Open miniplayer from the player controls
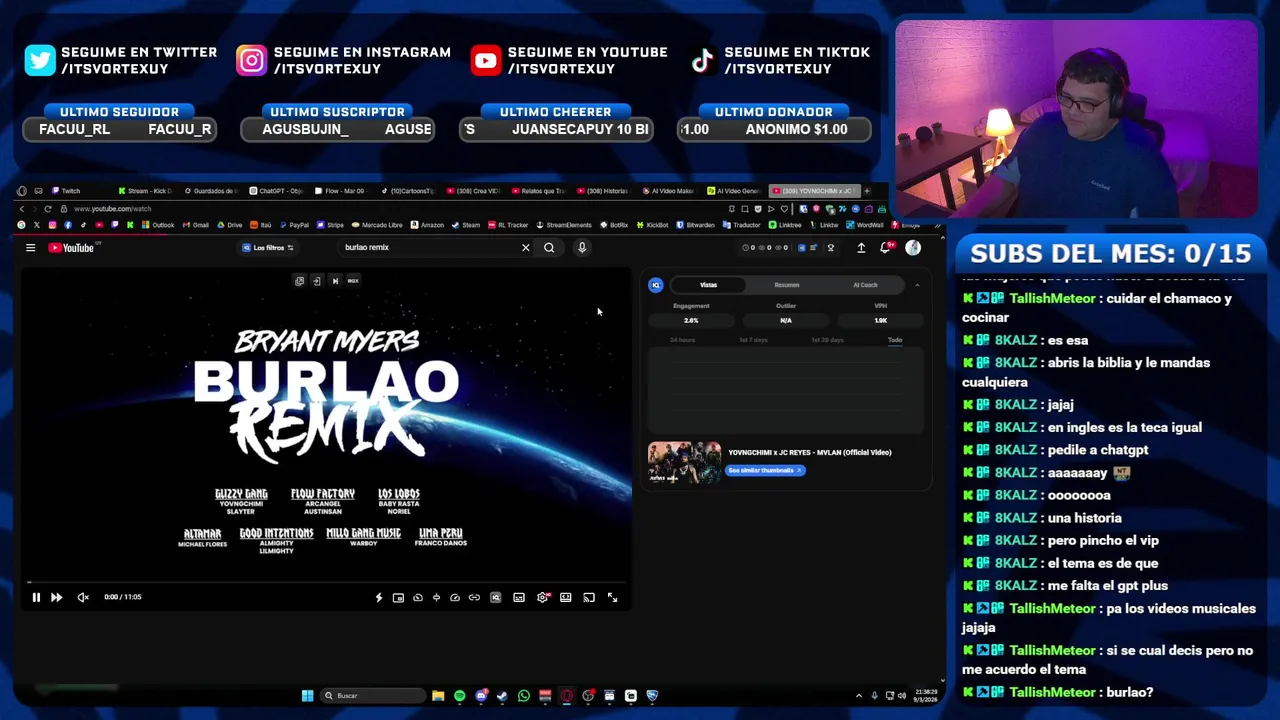The width and height of the screenshot is (1280, 720). tap(398, 597)
